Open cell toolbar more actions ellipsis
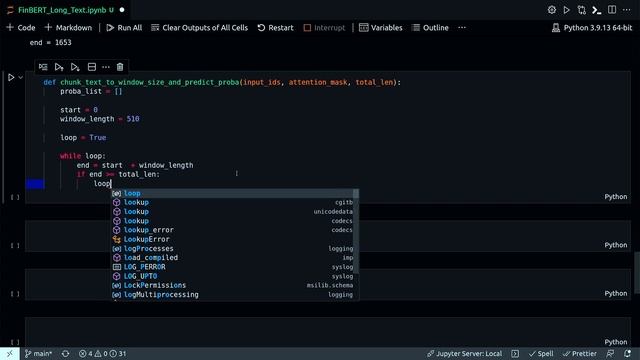 (x=106, y=67)
